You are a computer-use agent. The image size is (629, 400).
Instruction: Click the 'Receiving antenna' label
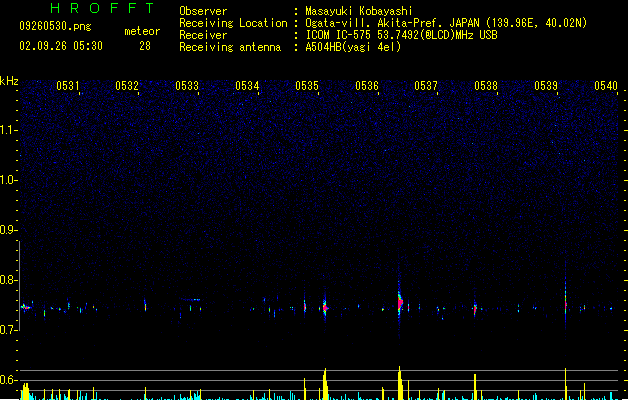point(230,47)
